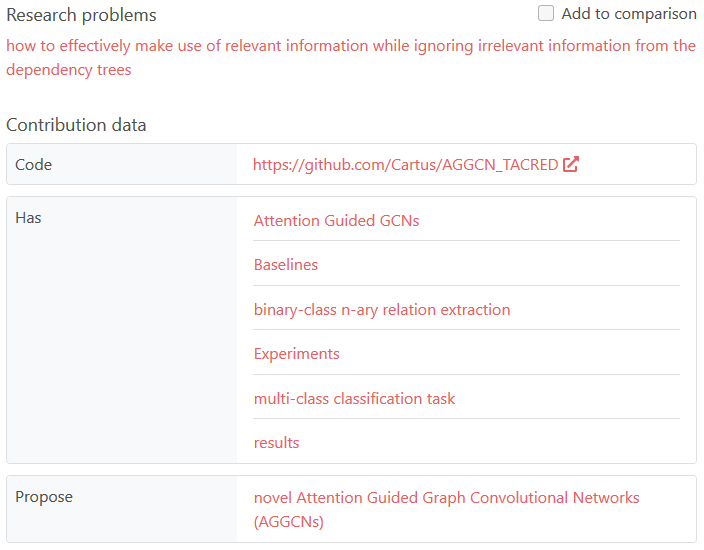Click empty space right of the Baselines entry

point(500,265)
